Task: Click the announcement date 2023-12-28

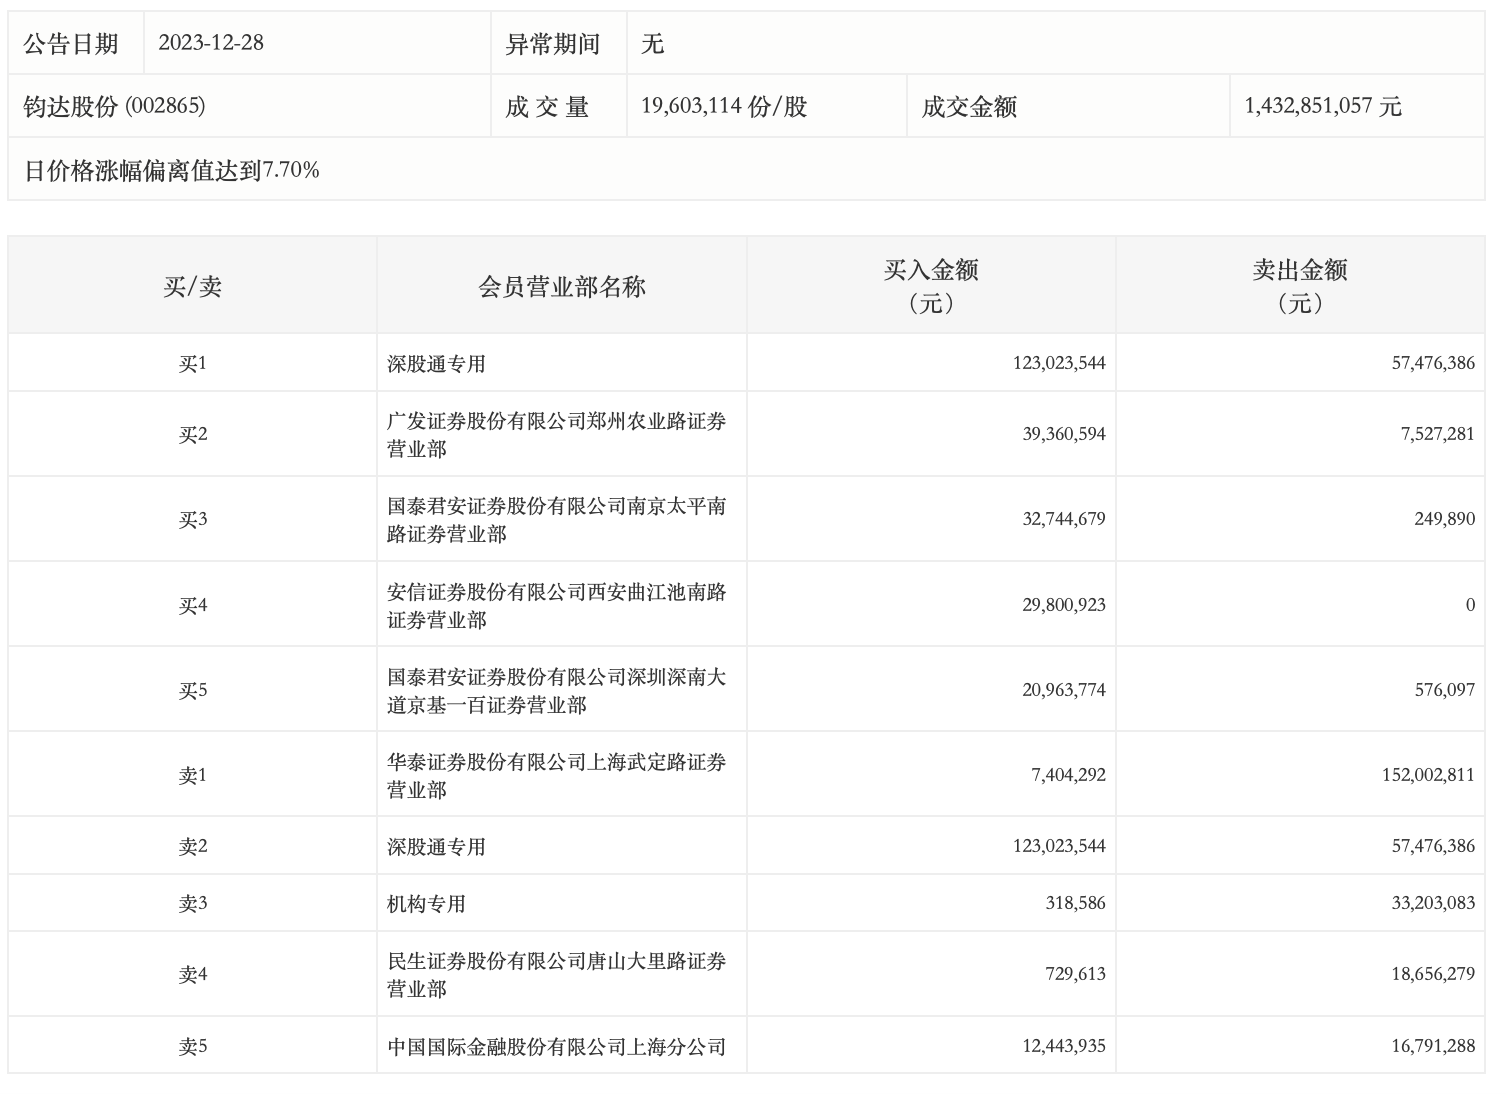Action: tap(211, 43)
